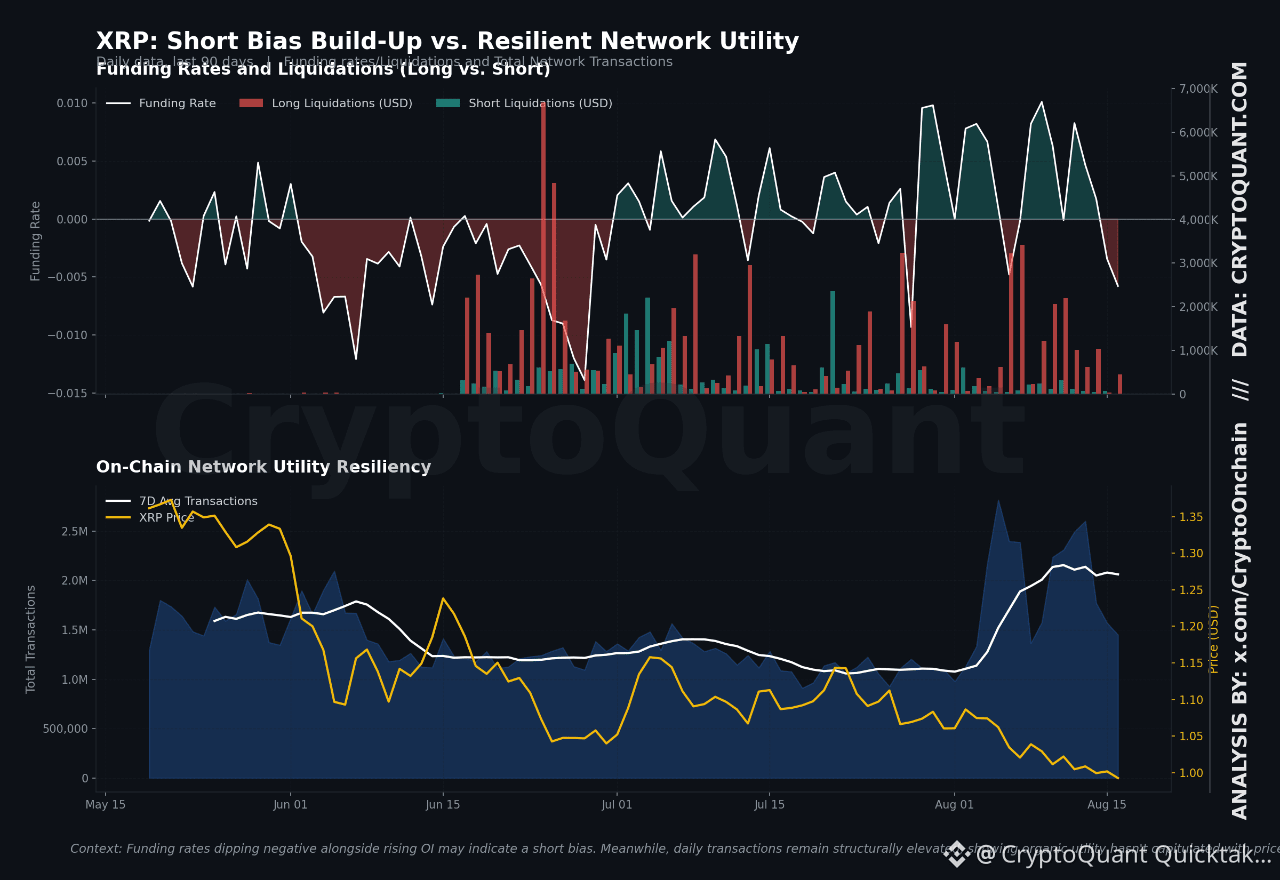Screen dimensions: 1280x880
Task: Click the '1.30' price axis tick
Action: 1191,553
